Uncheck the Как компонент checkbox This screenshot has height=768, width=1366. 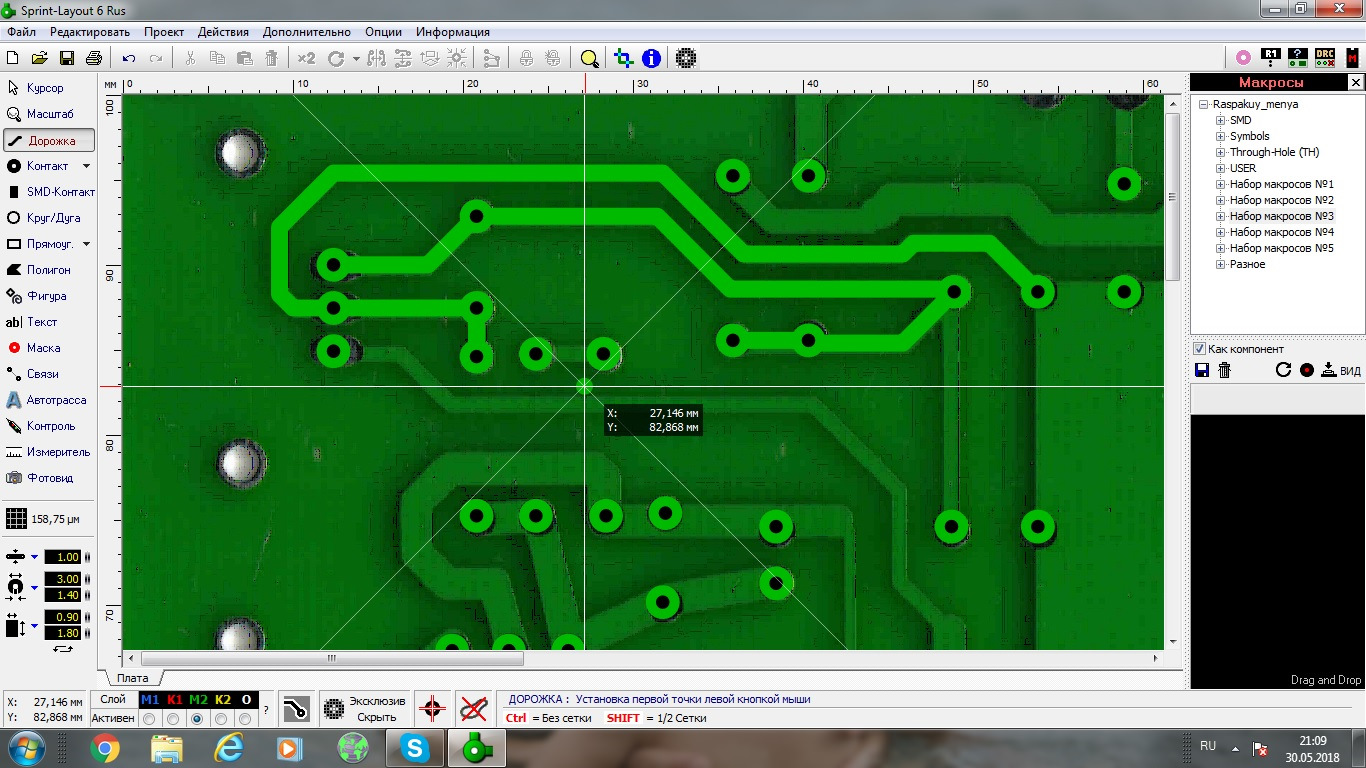click(x=1197, y=348)
